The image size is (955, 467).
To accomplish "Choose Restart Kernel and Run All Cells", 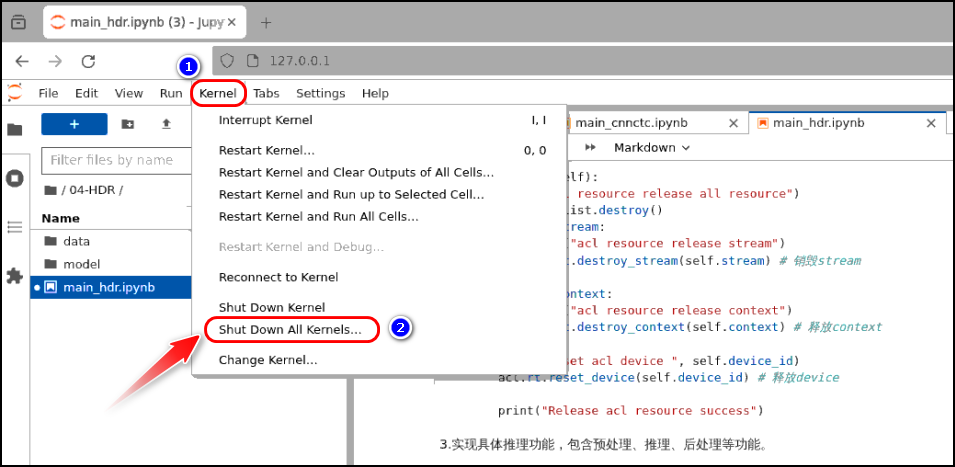I will (380, 216).
